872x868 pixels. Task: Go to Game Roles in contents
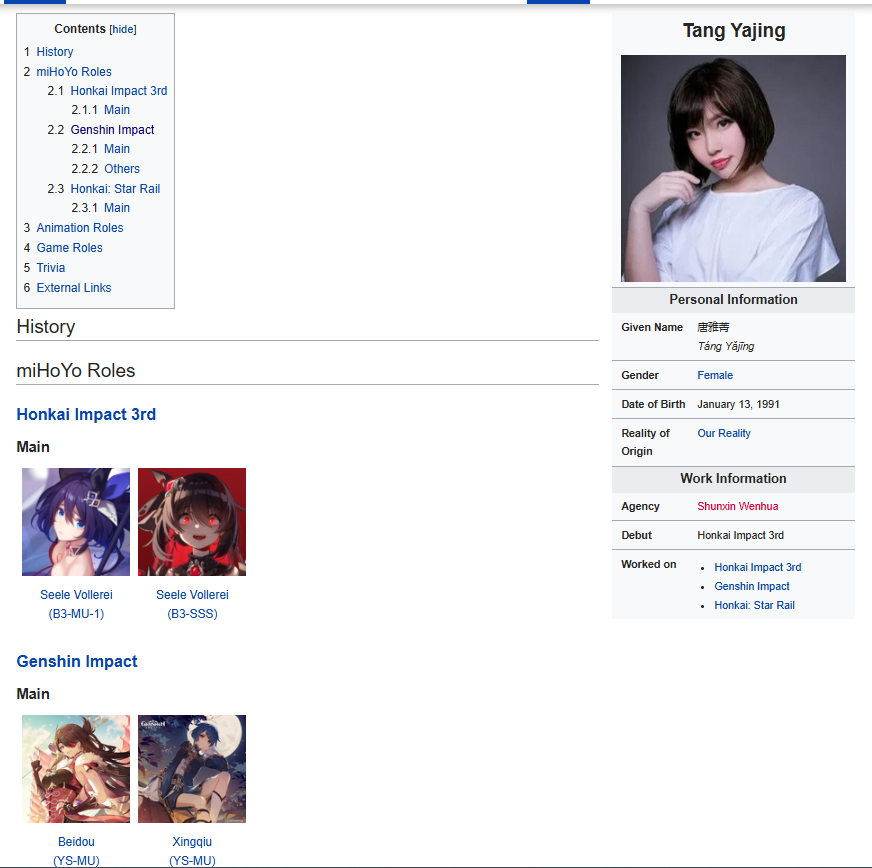pos(70,248)
